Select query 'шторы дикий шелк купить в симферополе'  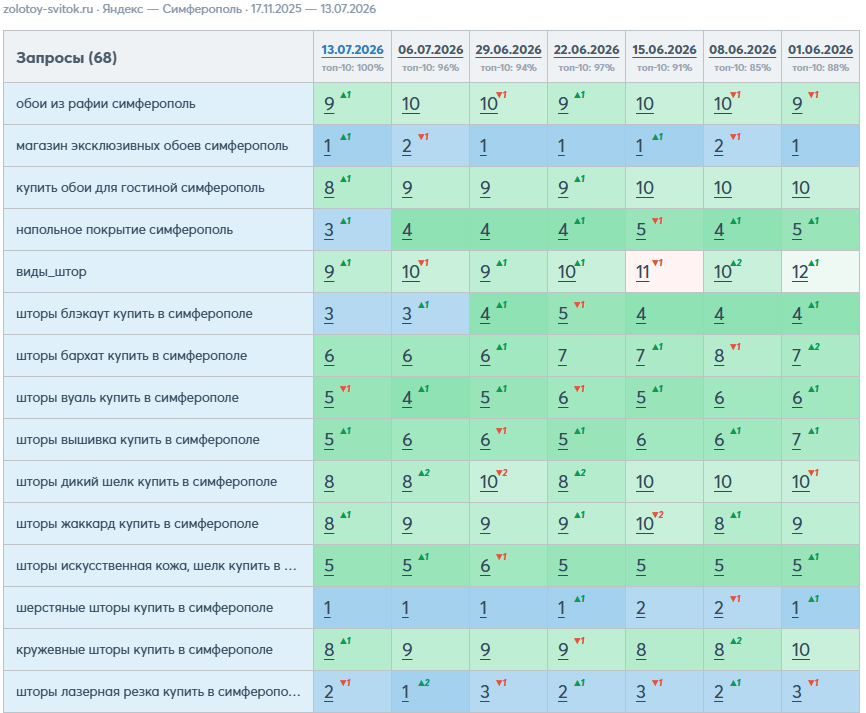146,482
